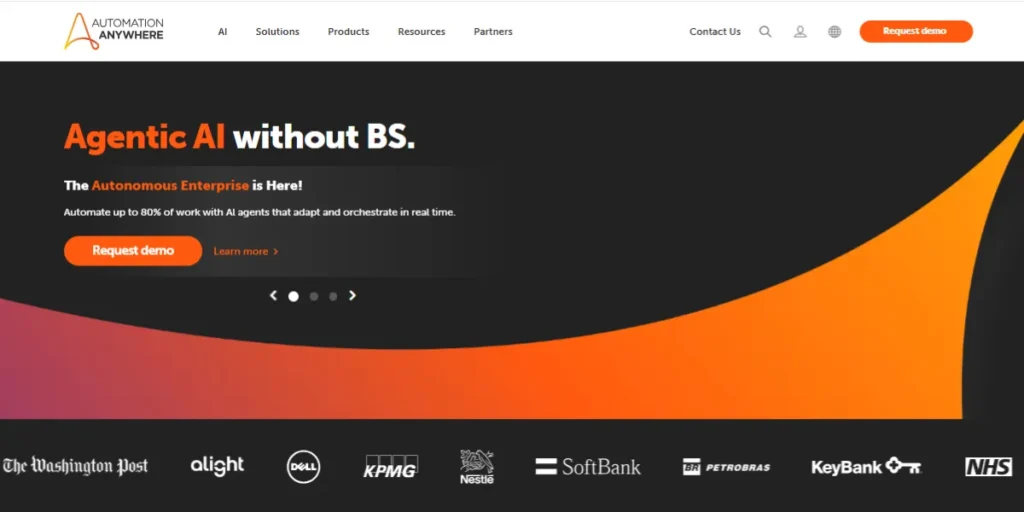
Task: Click the user account icon
Action: point(800,32)
